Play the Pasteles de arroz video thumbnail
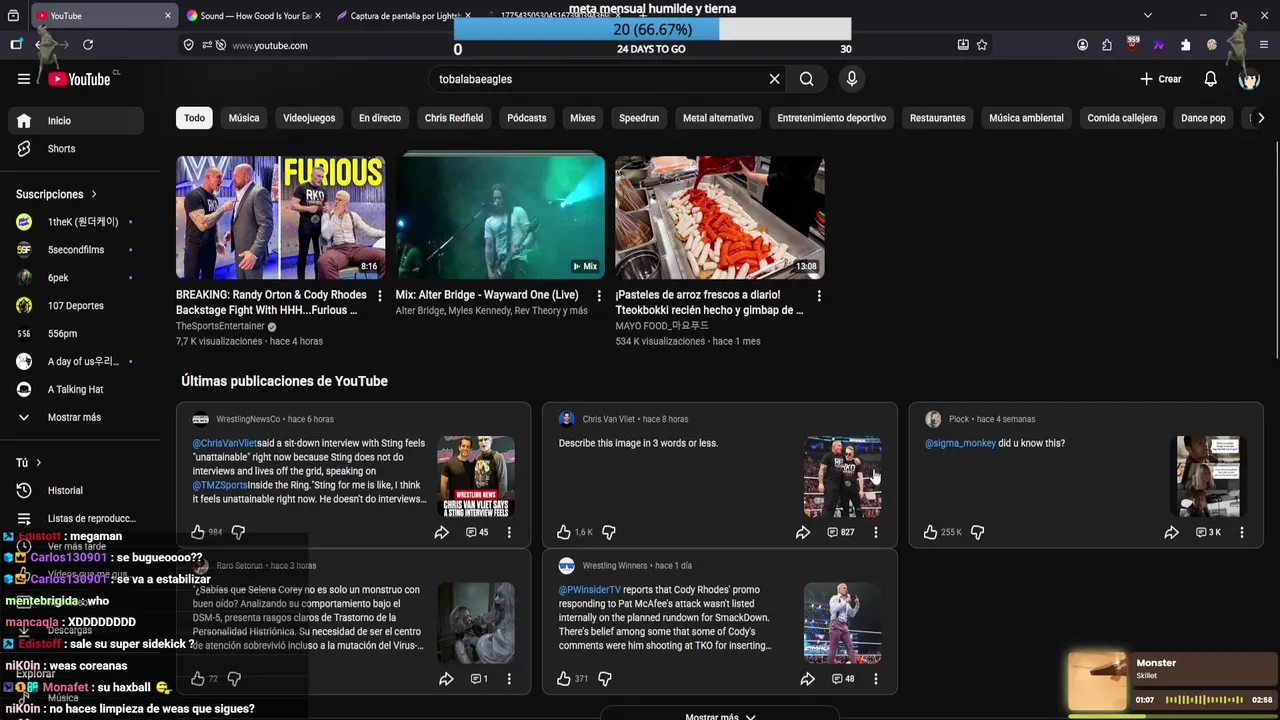 point(720,217)
